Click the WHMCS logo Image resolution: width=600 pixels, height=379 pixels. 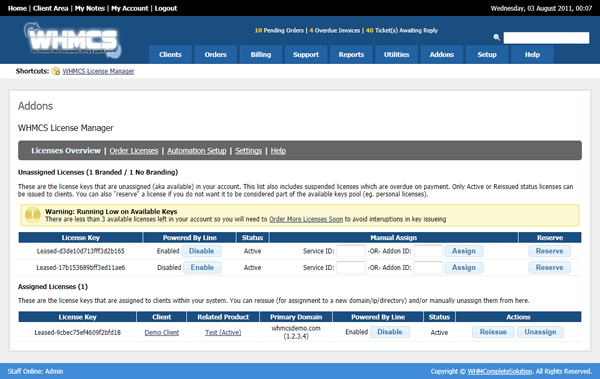pyautogui.click(x=73, y=40)
